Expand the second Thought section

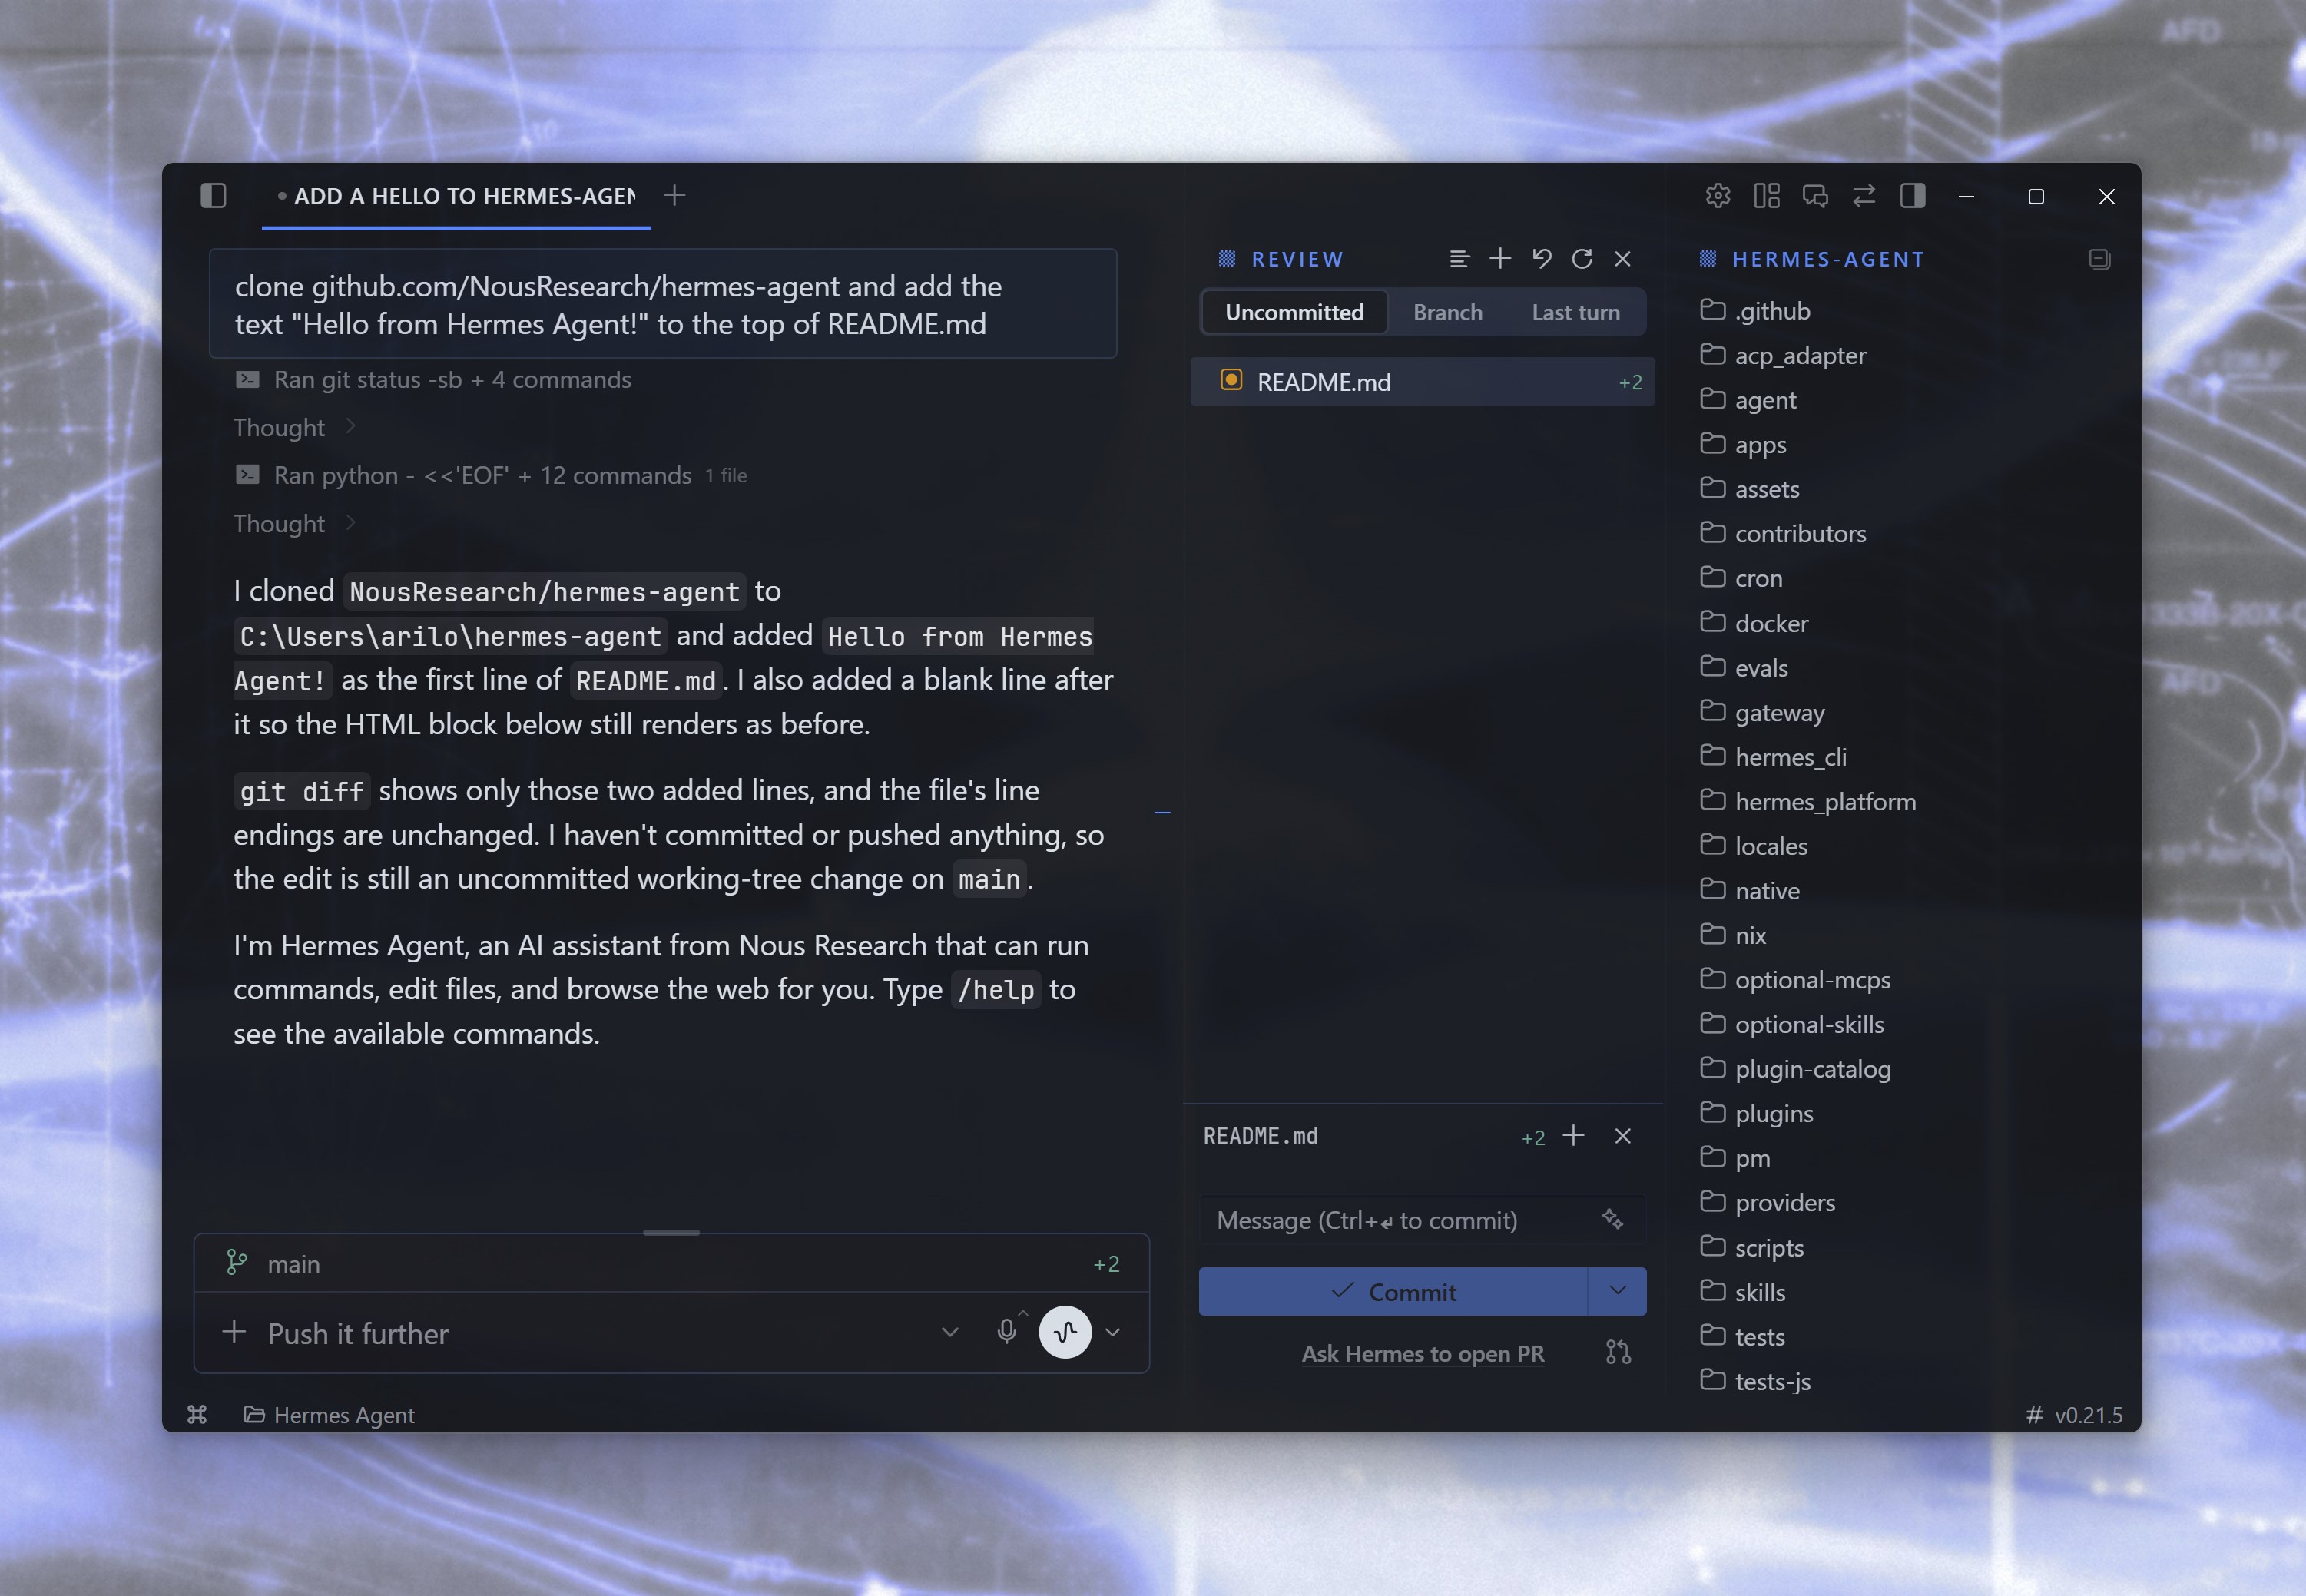[x=295, y=524]
